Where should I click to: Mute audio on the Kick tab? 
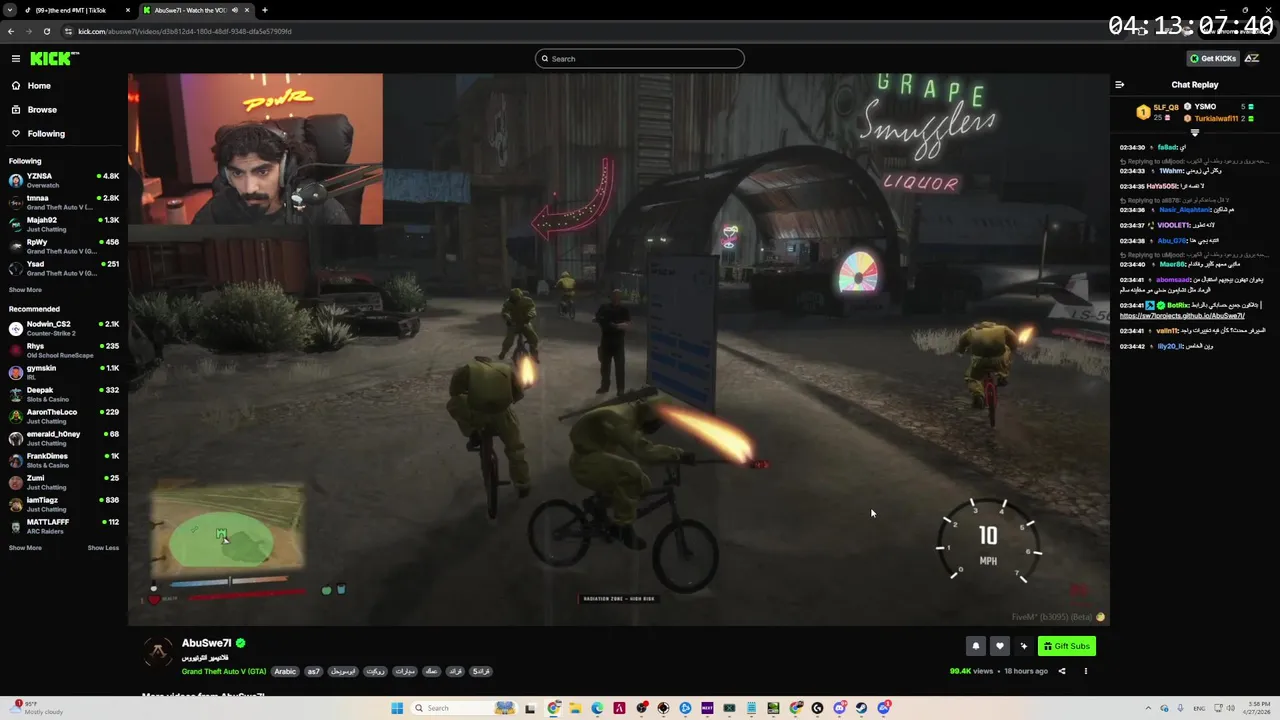pyautogui.click(x=235, y=10)
